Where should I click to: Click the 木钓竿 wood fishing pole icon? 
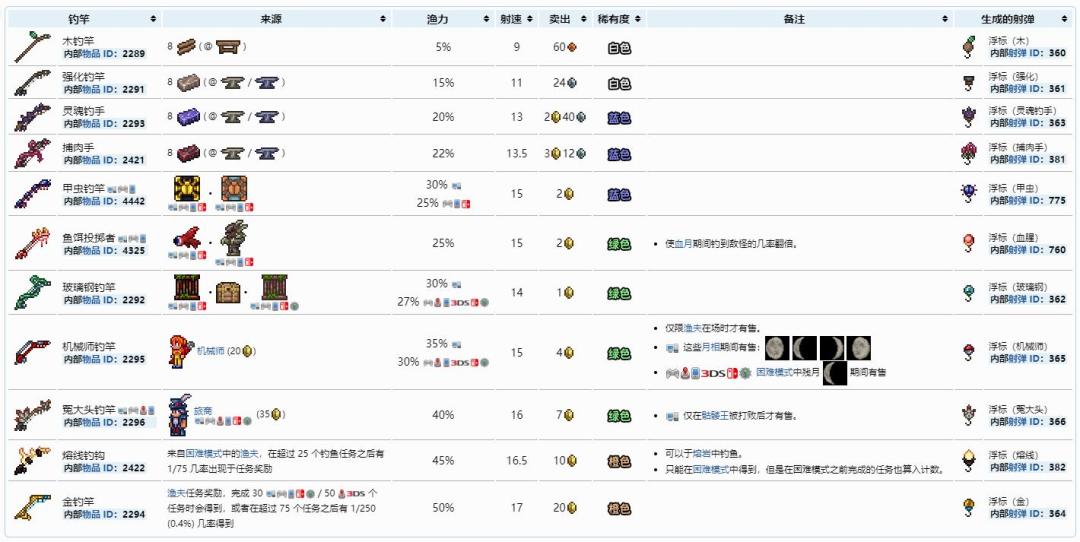click(x=32, y=47)
